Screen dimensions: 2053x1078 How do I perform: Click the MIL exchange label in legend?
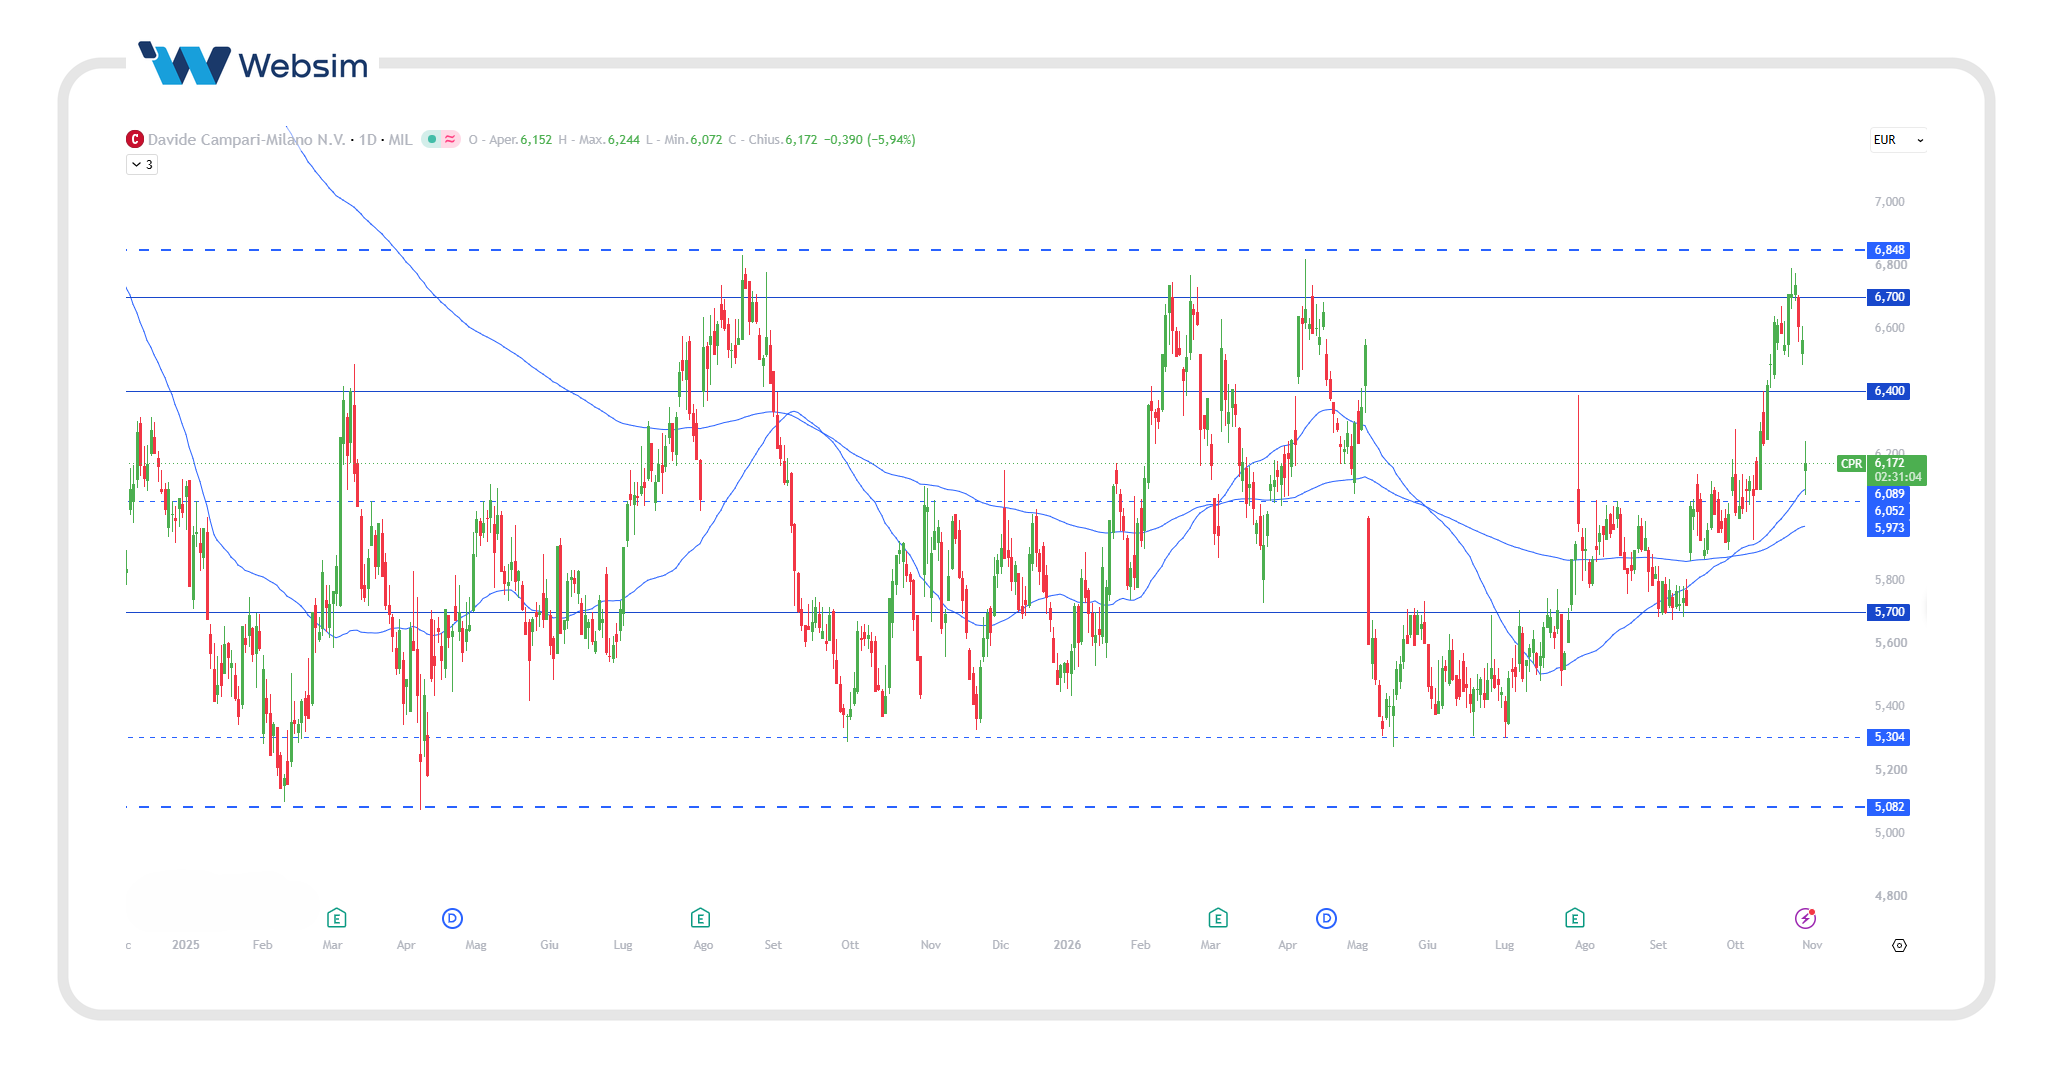(400, 139)
